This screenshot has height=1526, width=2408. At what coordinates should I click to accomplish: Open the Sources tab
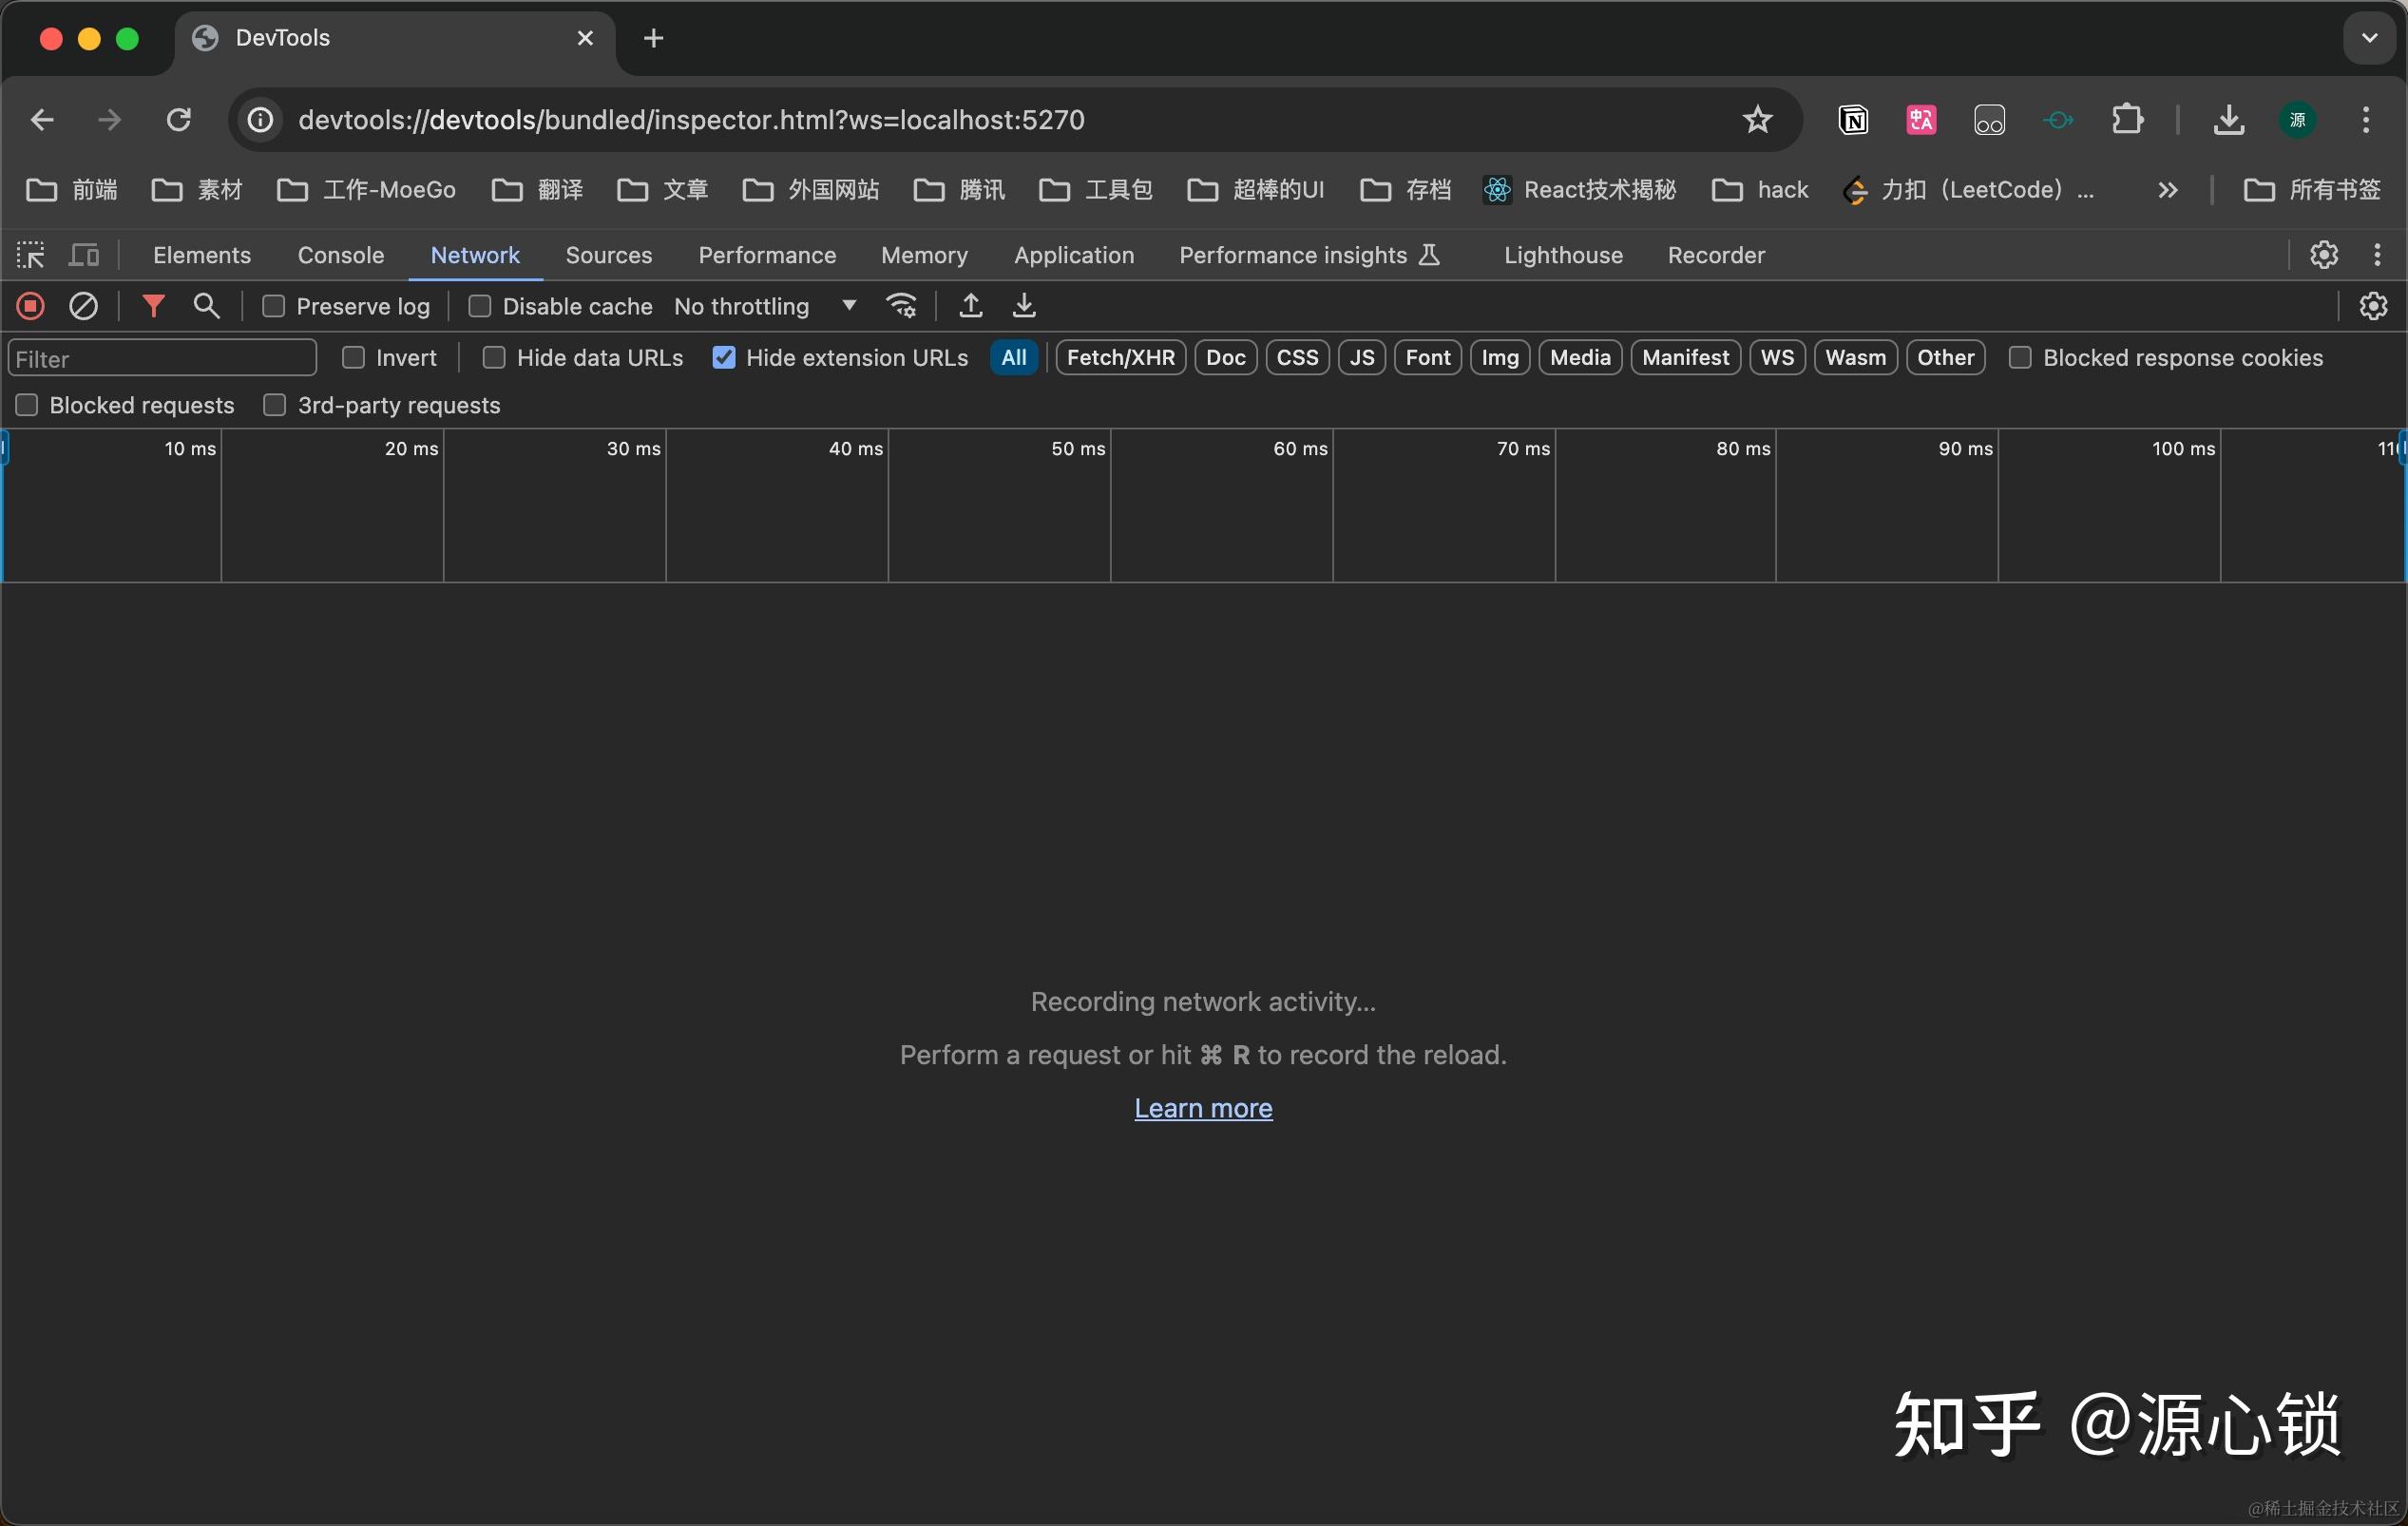[x=609, y=255]
